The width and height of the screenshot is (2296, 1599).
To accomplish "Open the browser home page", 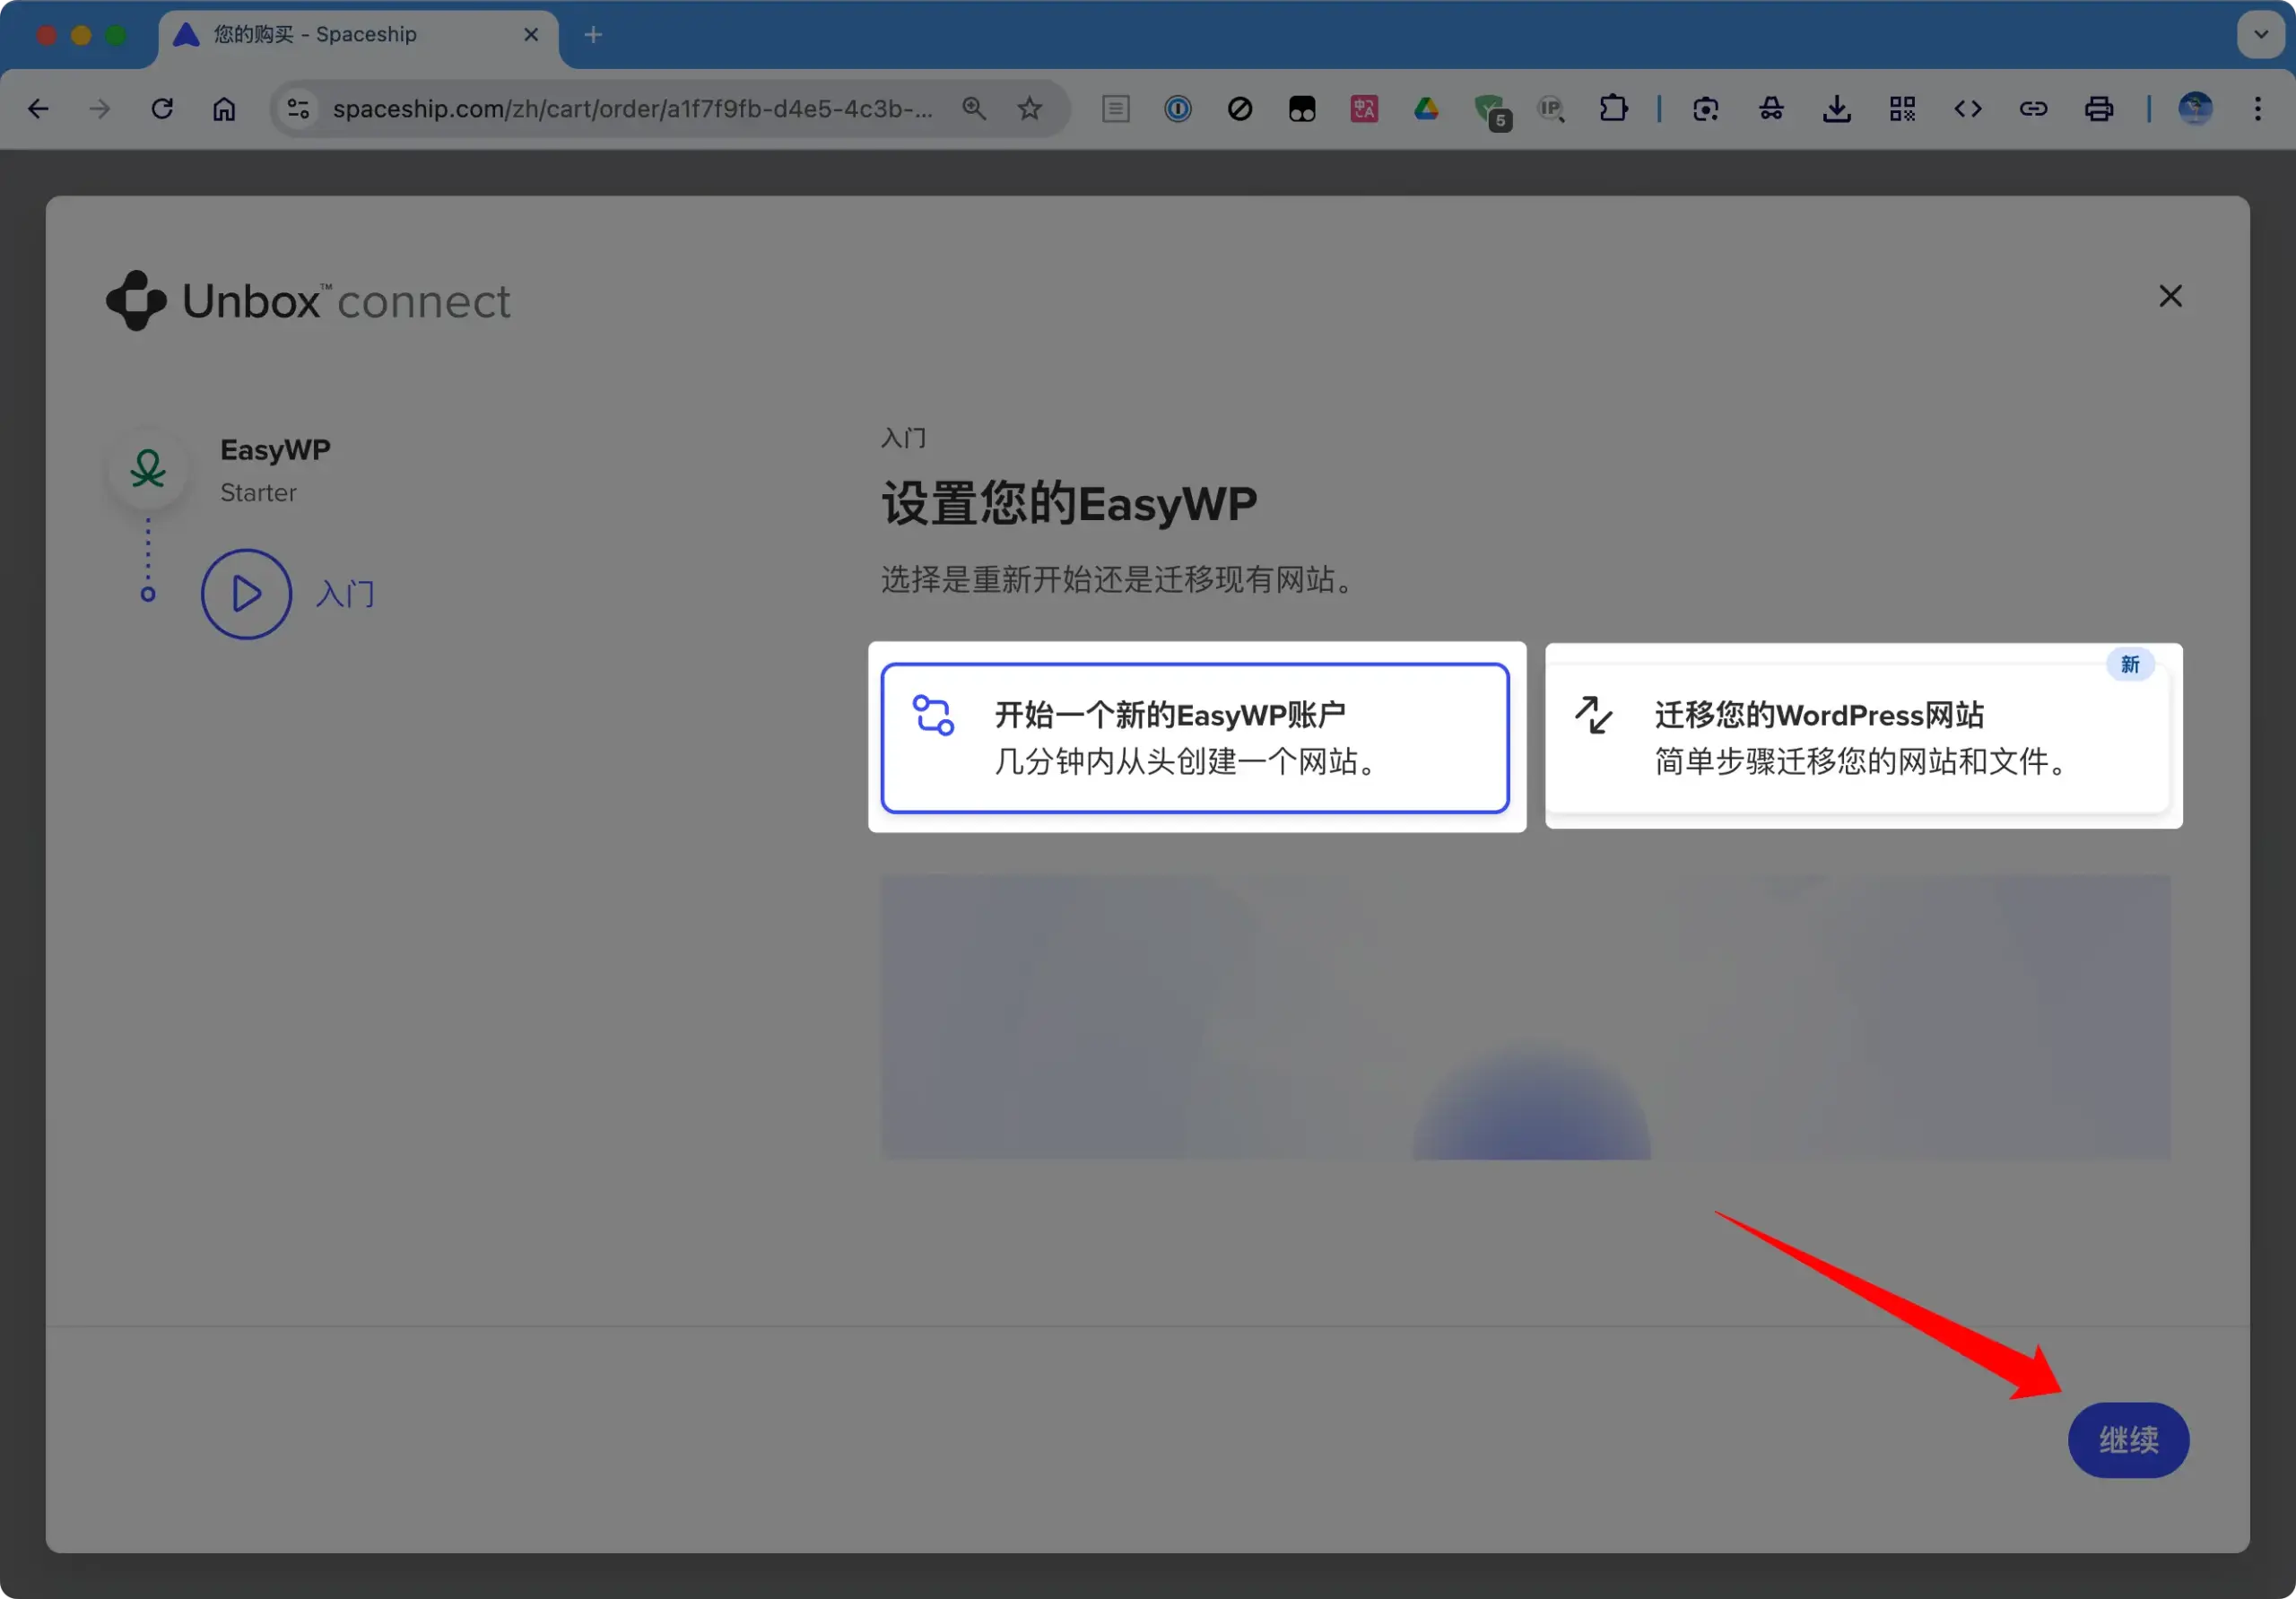I will 224,108.
